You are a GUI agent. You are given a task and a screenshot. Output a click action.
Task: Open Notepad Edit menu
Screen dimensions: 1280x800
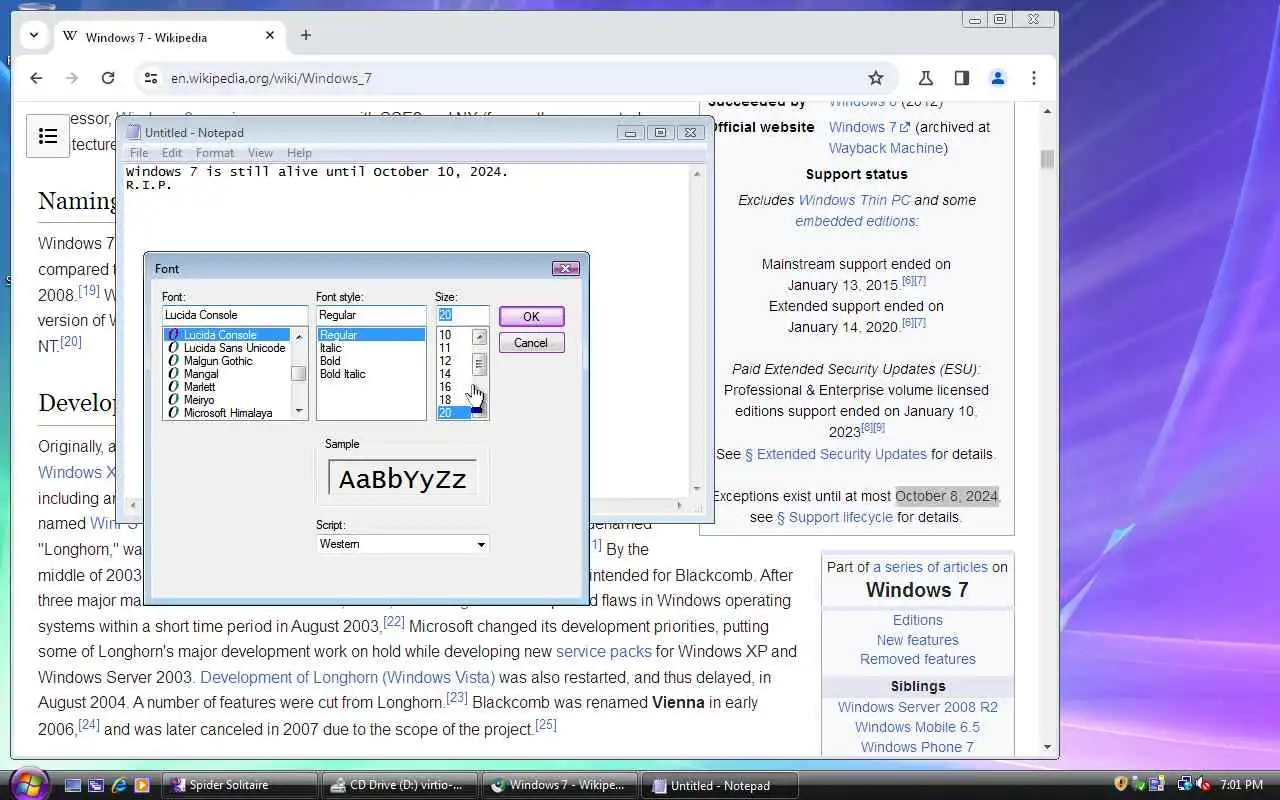click(172, 153)
